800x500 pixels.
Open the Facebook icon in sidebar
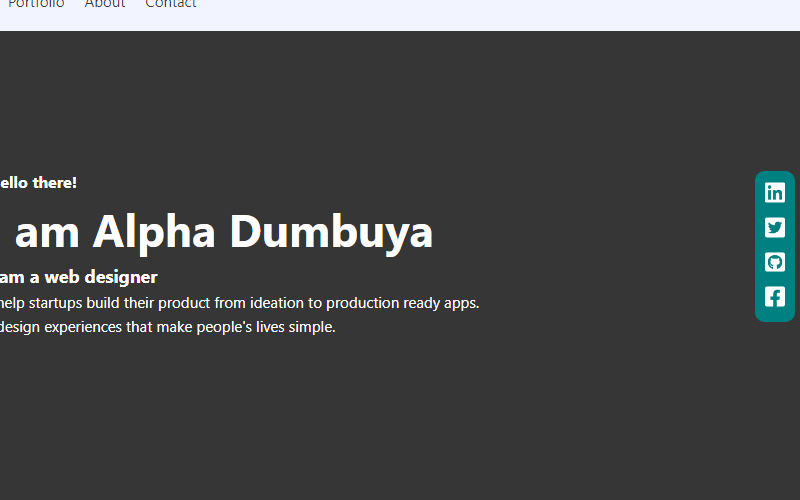pyautogui.click(x=774, y=297)
